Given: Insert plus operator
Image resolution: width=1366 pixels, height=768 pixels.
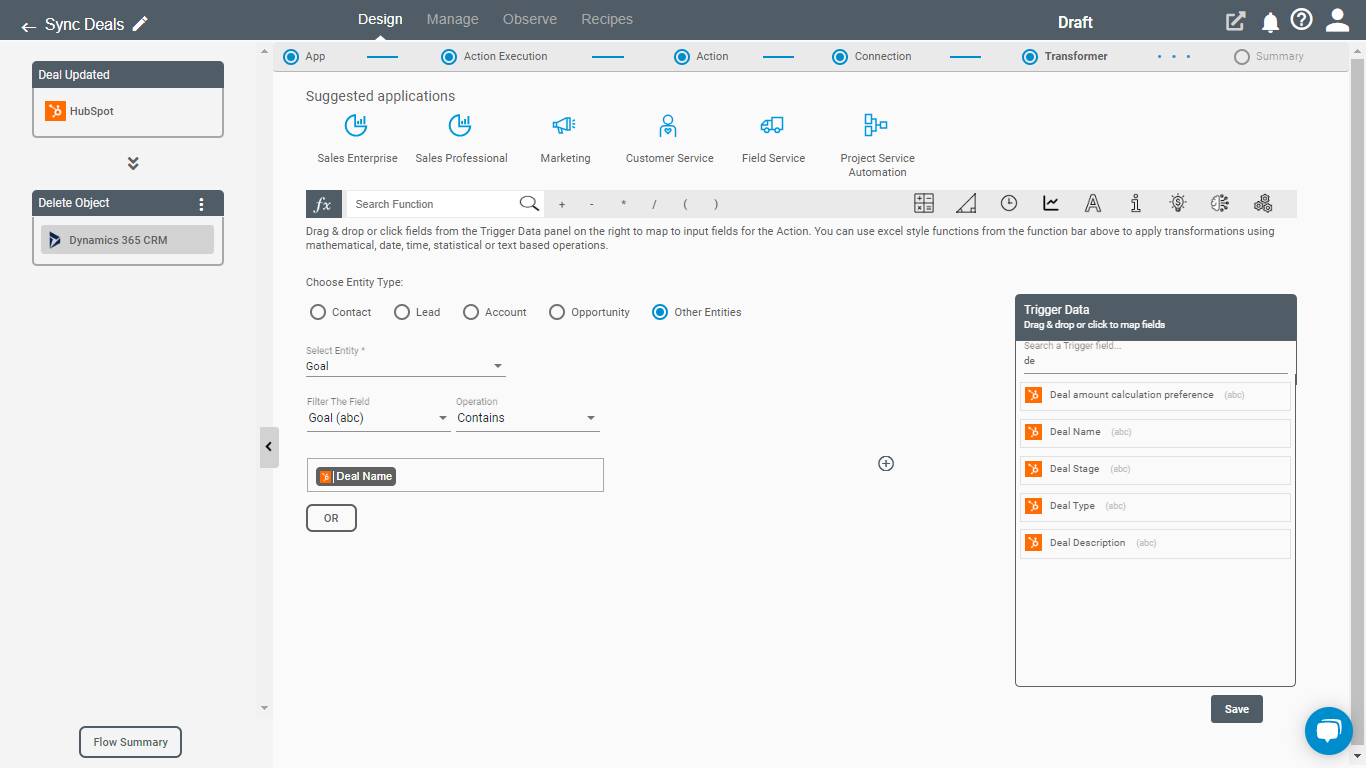Looking at the screenshot, I should (562, 204).
